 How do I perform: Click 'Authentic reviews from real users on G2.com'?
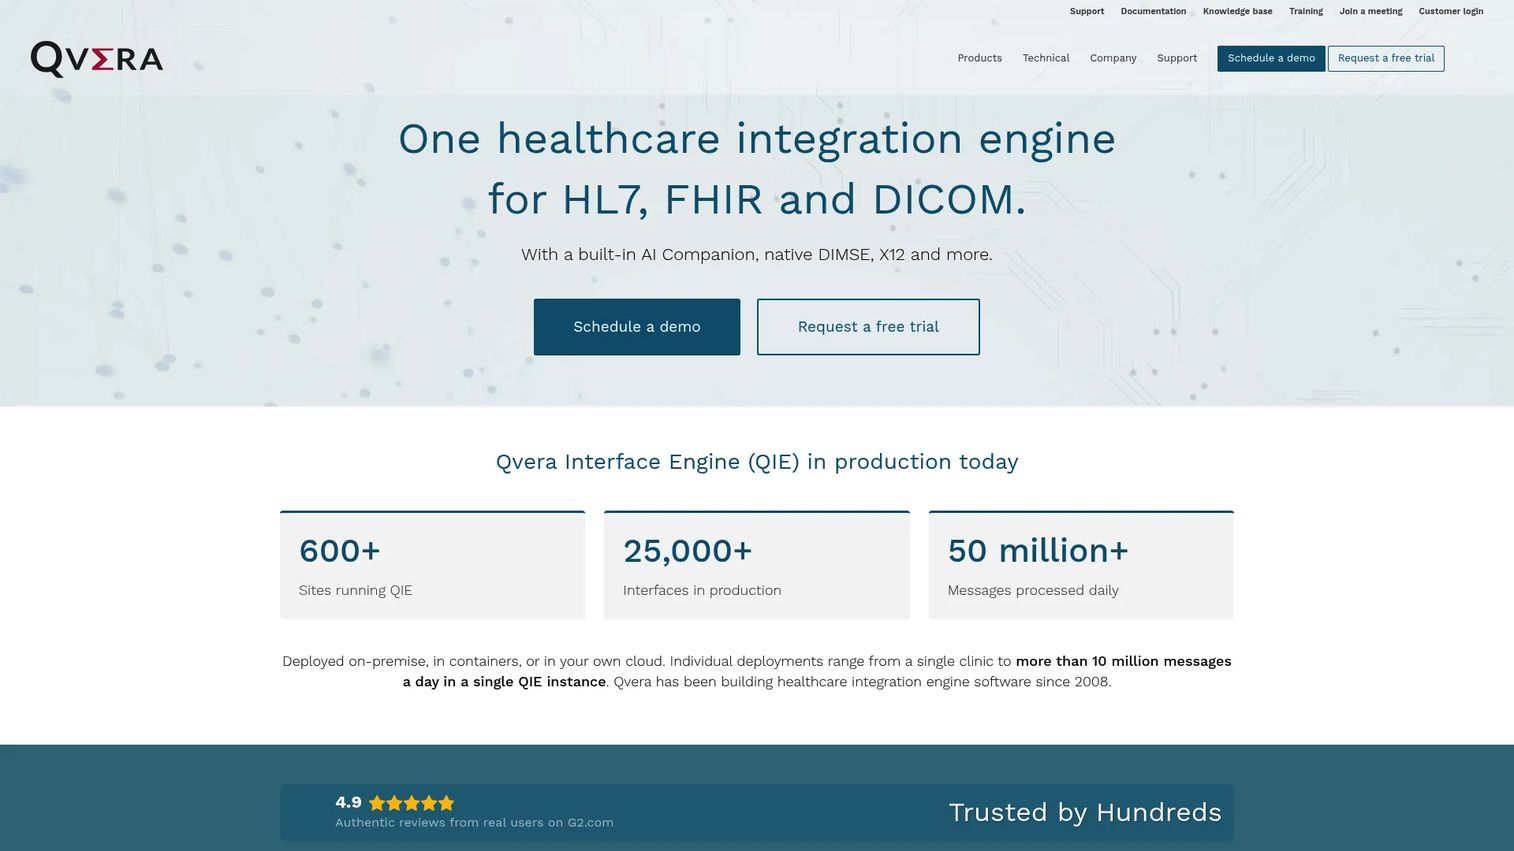coord(474,823)
